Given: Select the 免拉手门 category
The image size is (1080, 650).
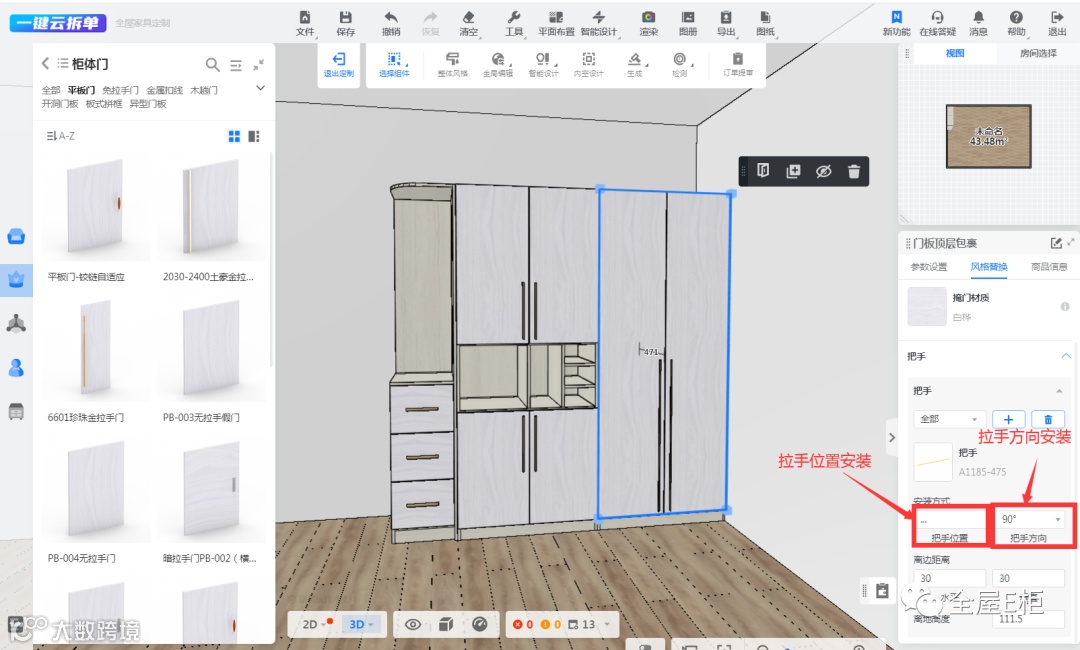Looking at the screenshot, I should coord(121,90).
